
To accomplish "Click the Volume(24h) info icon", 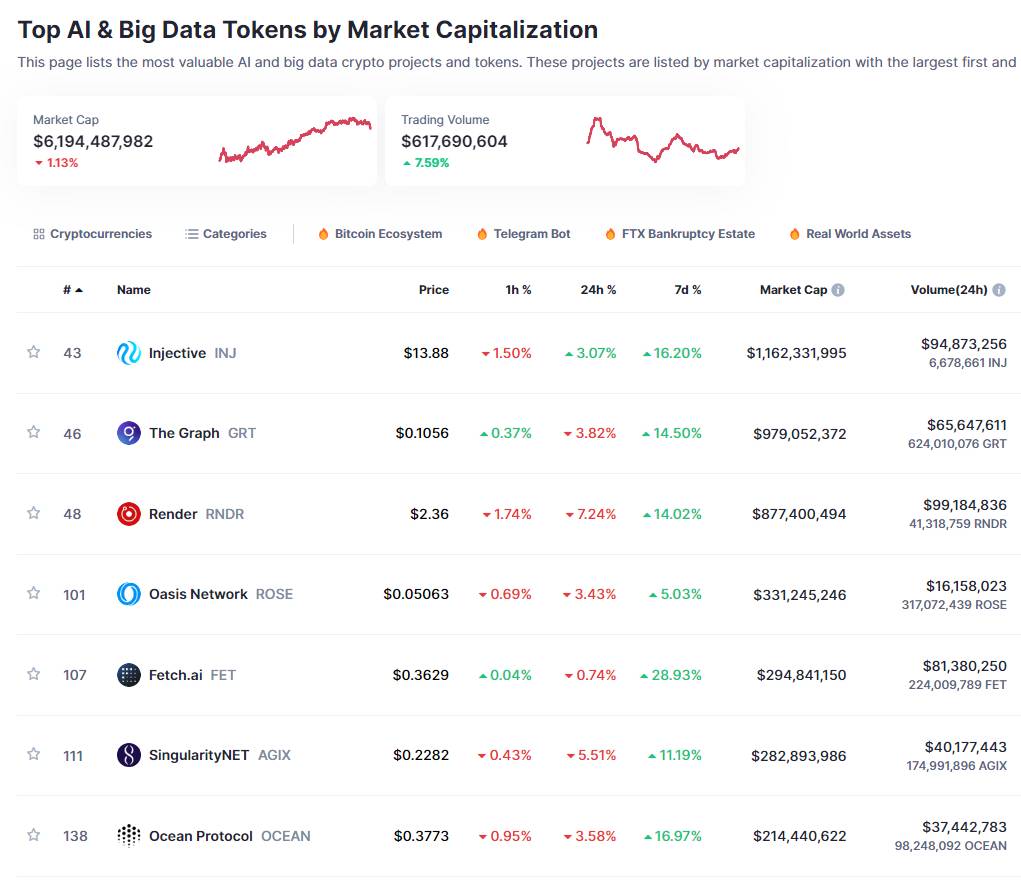I will click(998, 290).
